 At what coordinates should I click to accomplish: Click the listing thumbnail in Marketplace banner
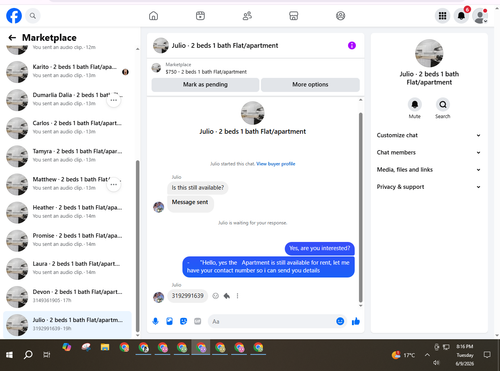(x=156, y=68)
